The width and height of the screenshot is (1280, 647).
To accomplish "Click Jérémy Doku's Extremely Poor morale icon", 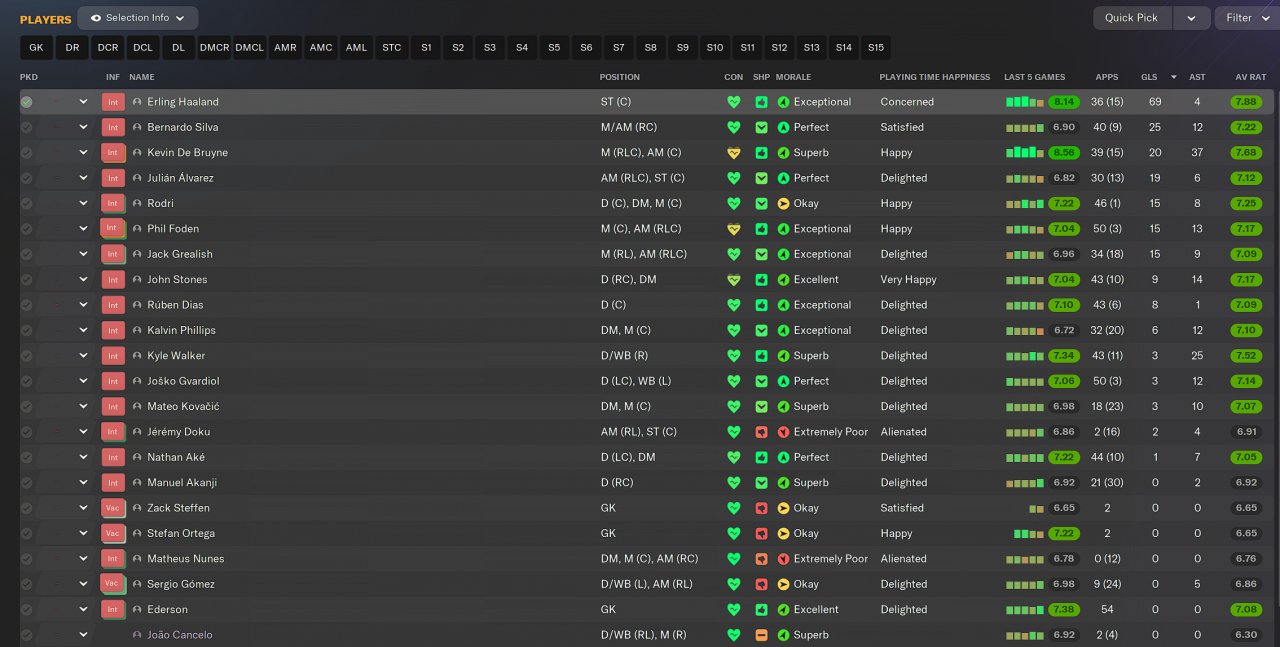I will click(784, 432).
